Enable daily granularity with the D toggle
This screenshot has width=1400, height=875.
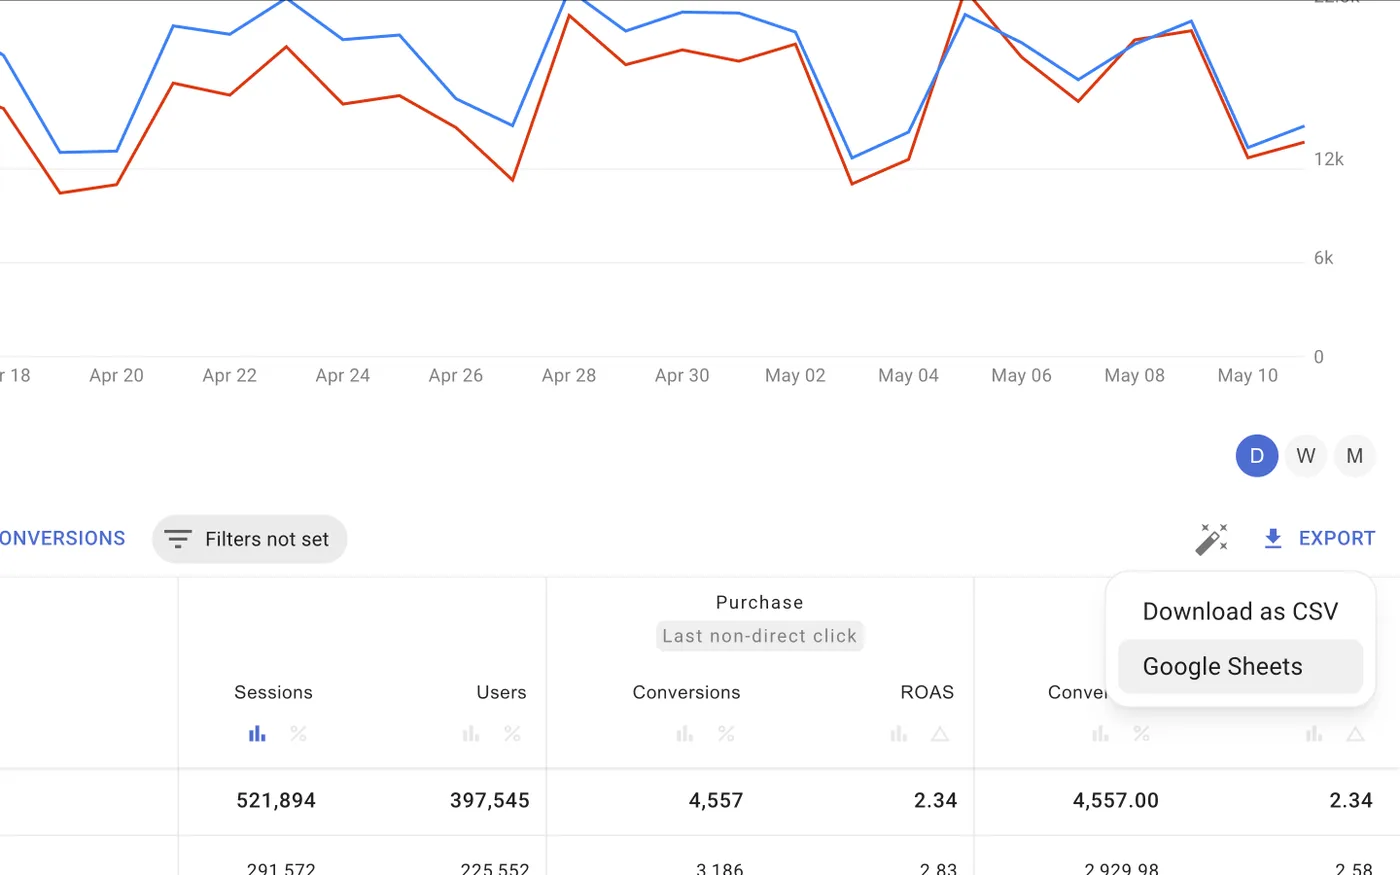(1257, 455)
